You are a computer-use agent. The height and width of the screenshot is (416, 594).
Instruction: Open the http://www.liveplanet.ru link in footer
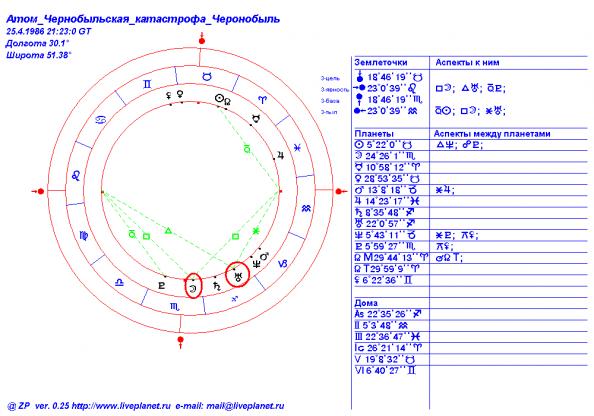[x=121, y=406]
